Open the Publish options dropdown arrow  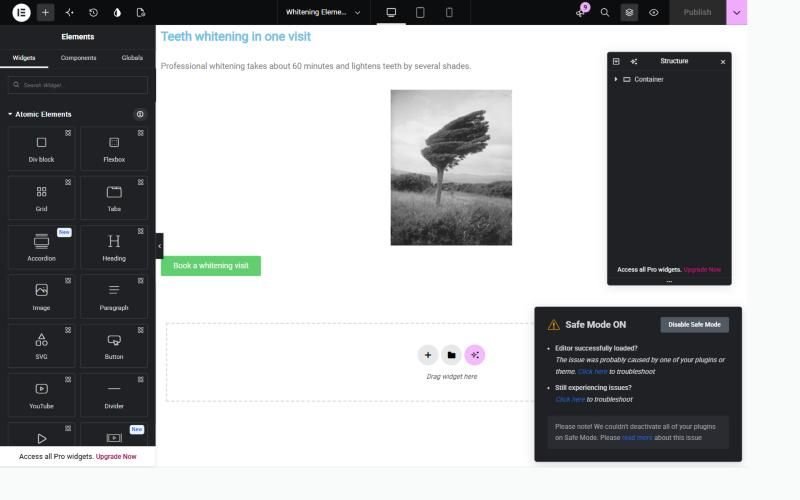pyautogui.click(x=737, y=12)
